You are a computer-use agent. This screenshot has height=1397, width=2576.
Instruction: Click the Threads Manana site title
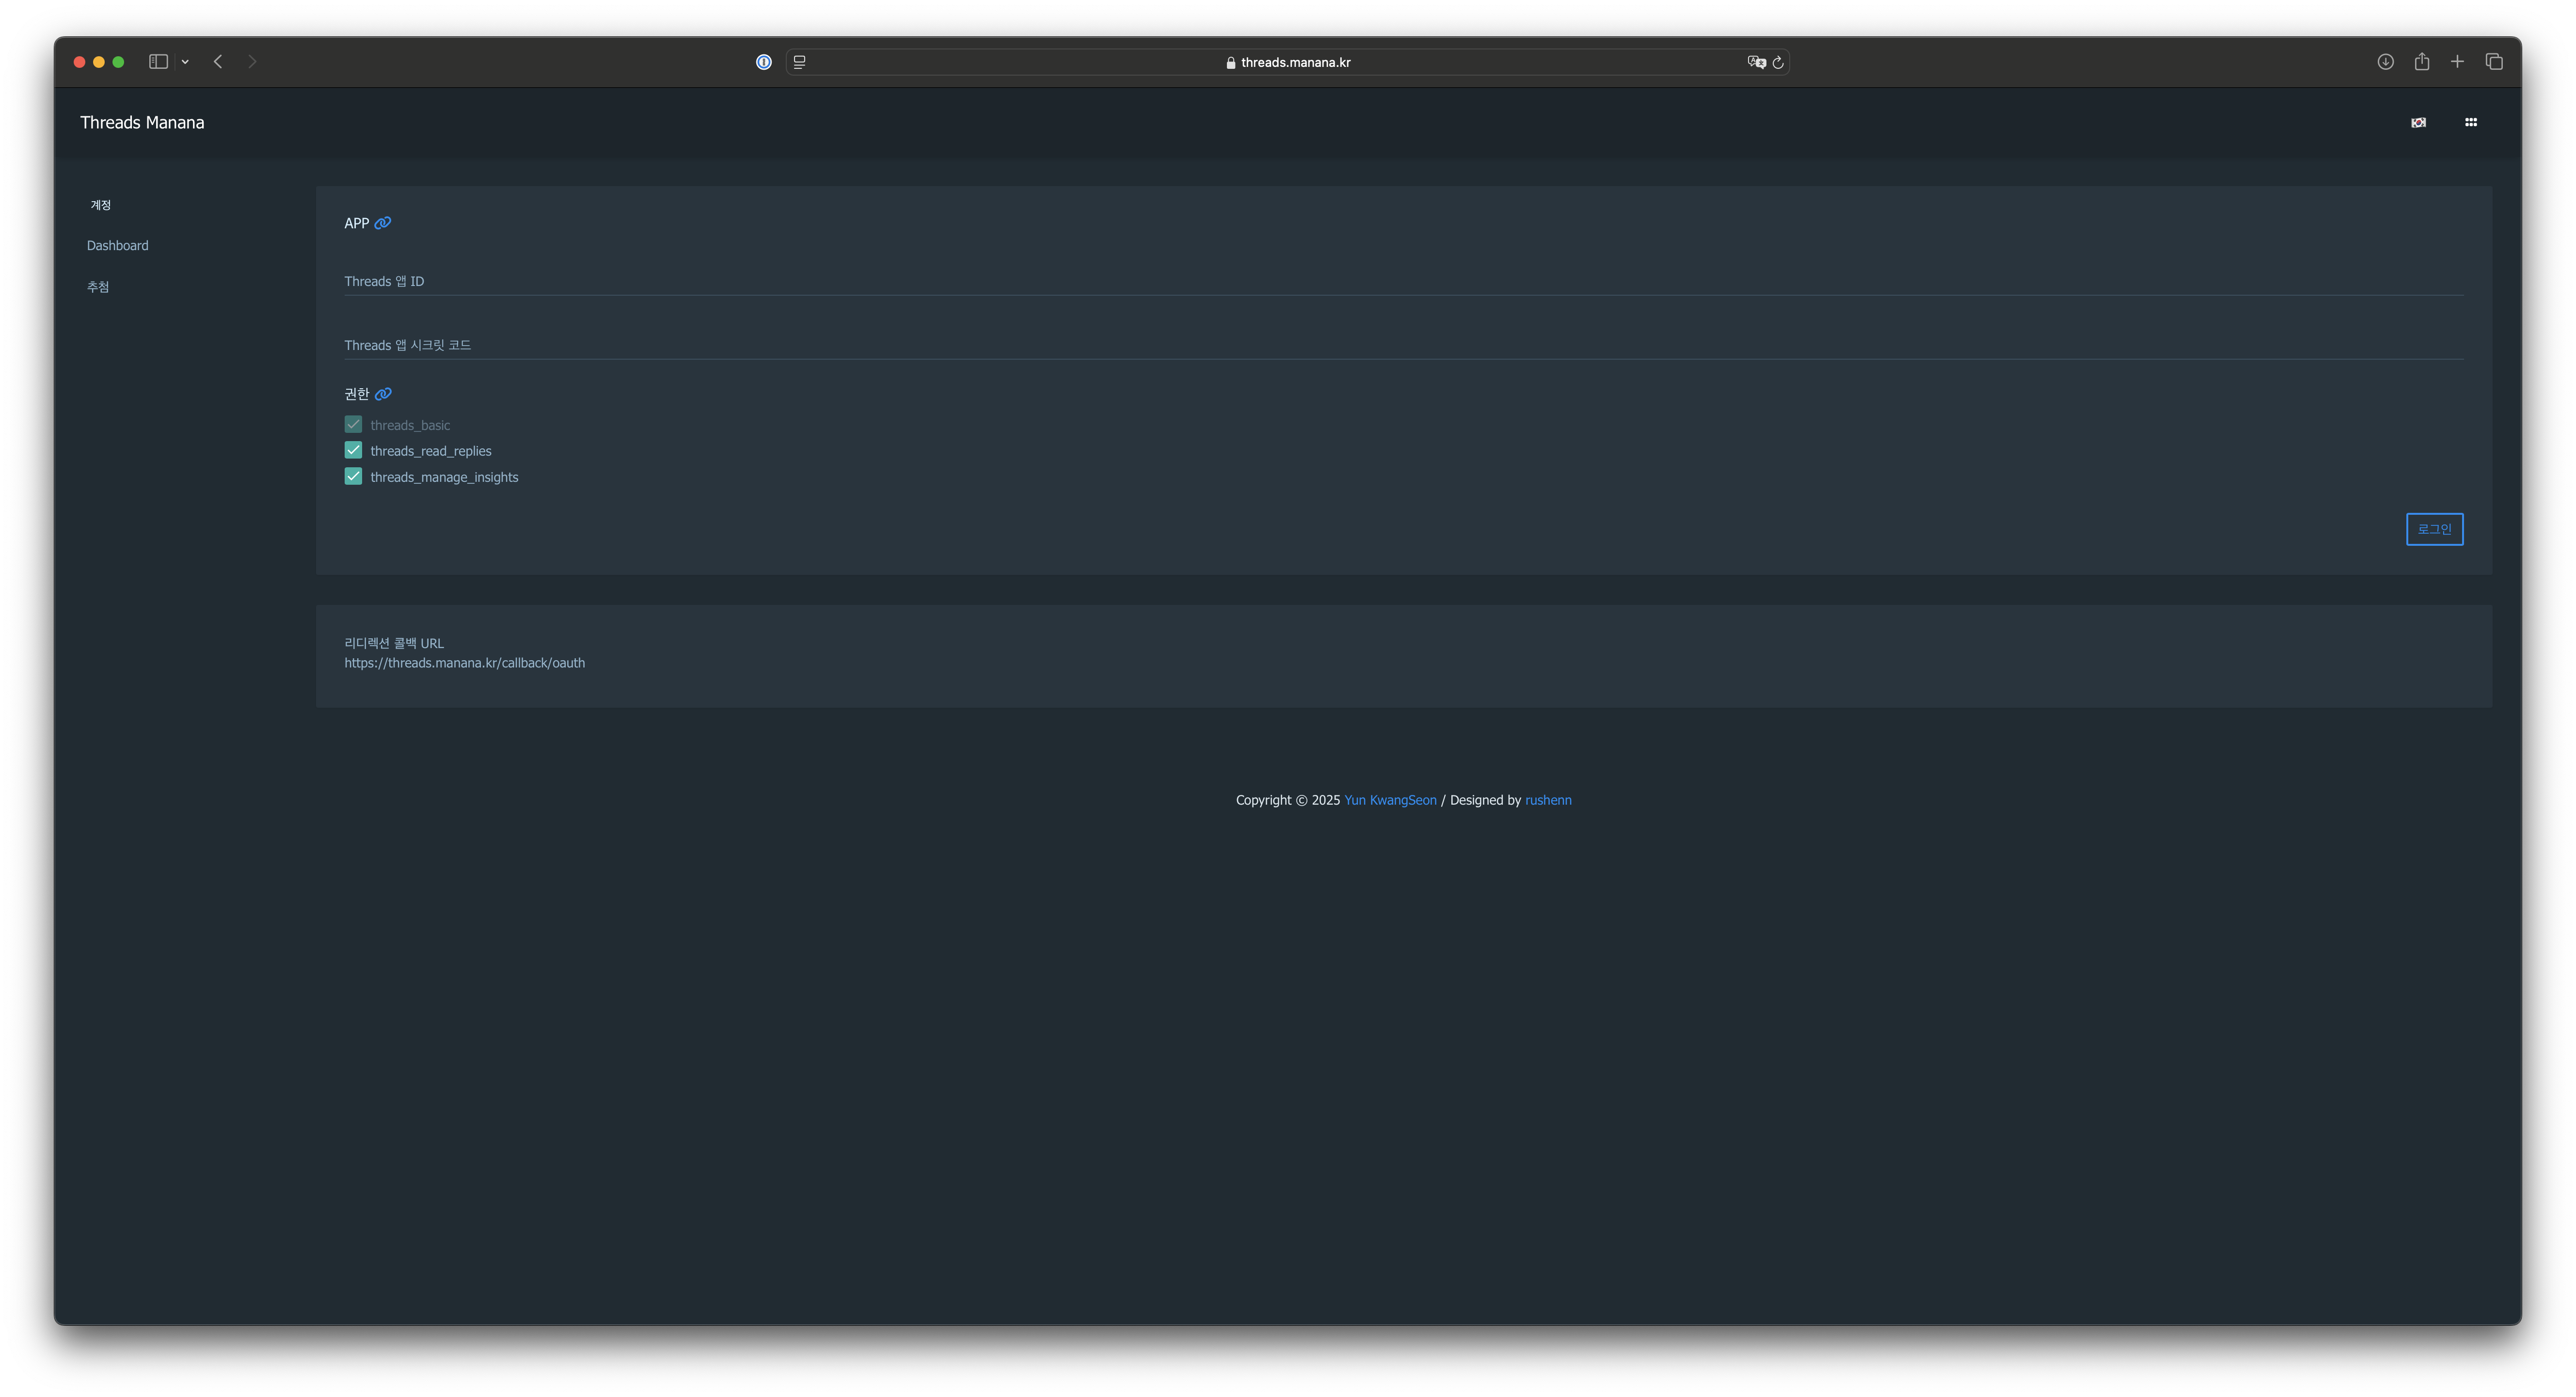(142, 123)
